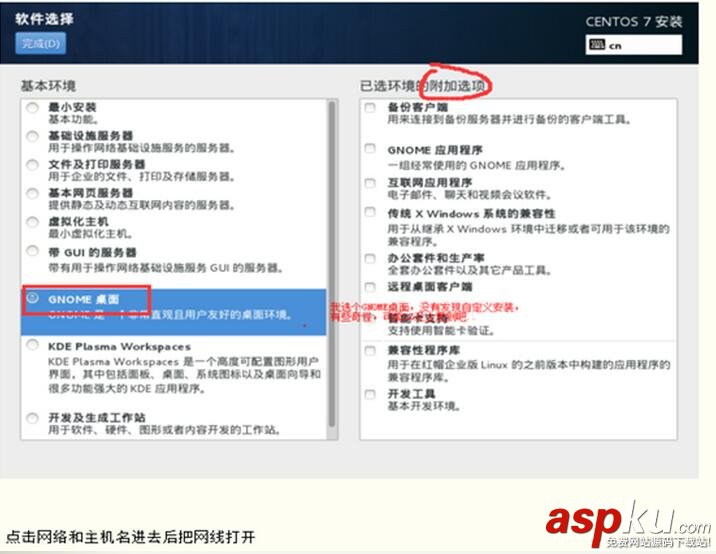
Task: Click description 用于软件、硬件、图形或者内容开发的工作站
Action: [x=165, y=429]
